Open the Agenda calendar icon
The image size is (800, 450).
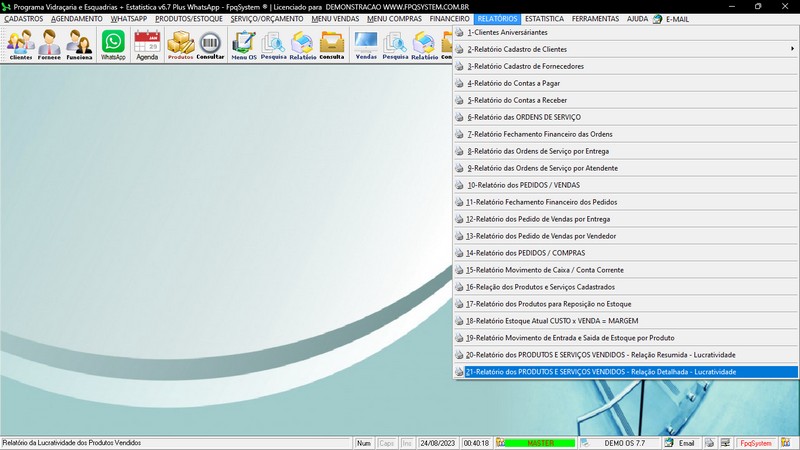[147, 45]
